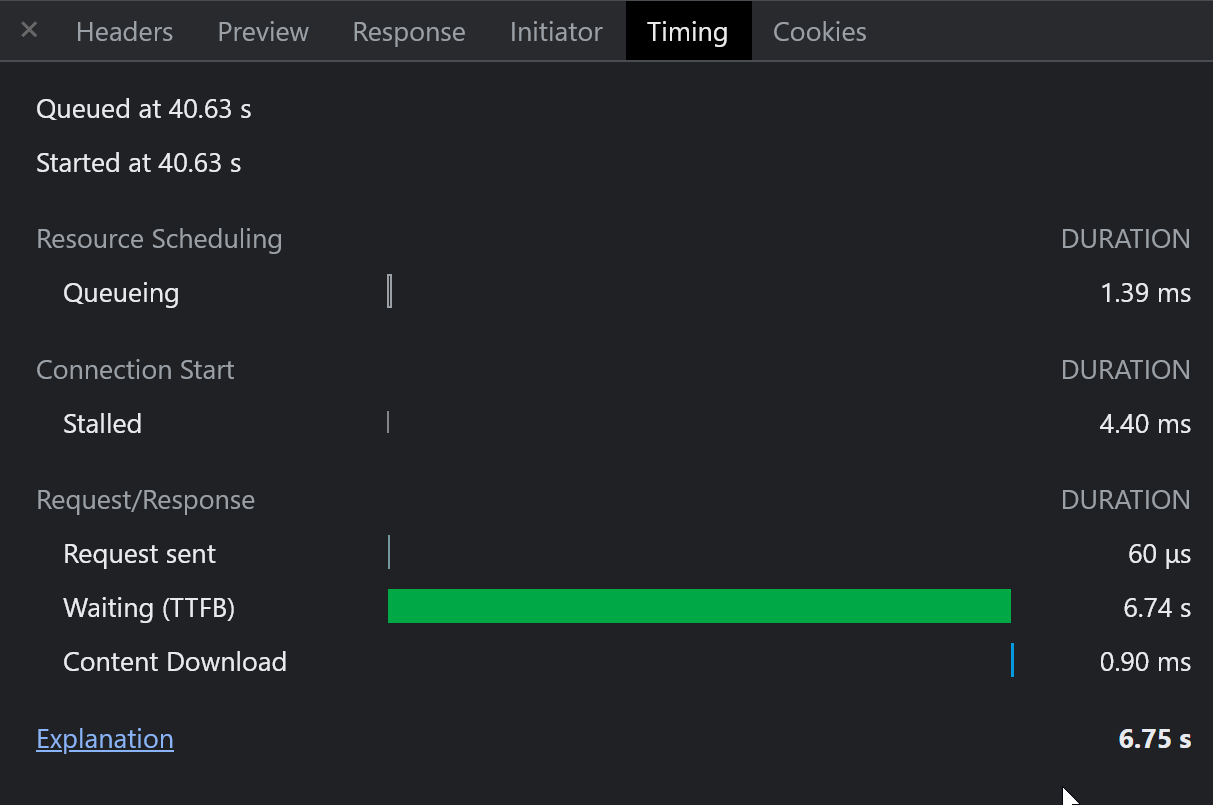Click the Stalled timing bar marker
This screenshot has width=1213, height=805.
coord(387,423)
